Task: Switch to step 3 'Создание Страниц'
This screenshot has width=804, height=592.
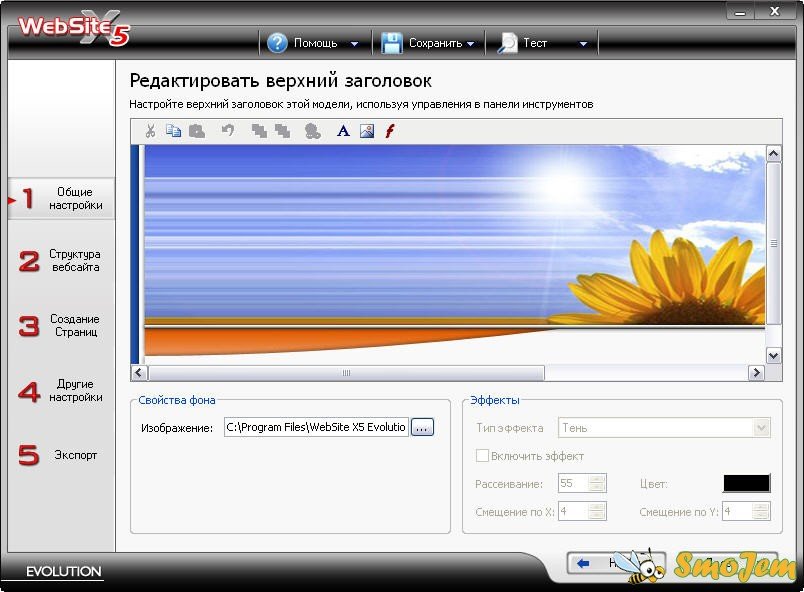Action: pos(60,326)
